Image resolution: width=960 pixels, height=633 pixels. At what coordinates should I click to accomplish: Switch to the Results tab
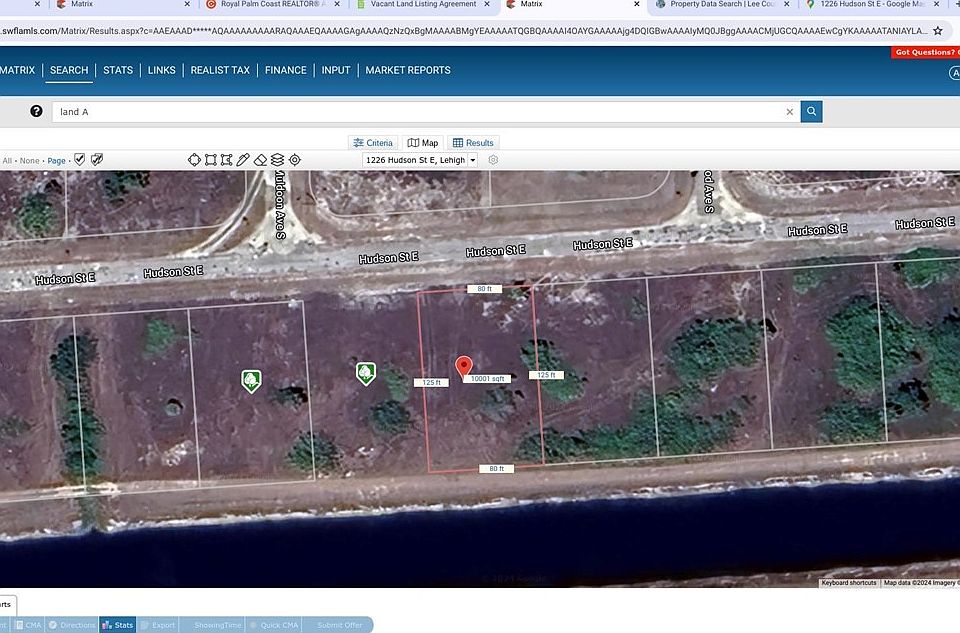(473, 143)
